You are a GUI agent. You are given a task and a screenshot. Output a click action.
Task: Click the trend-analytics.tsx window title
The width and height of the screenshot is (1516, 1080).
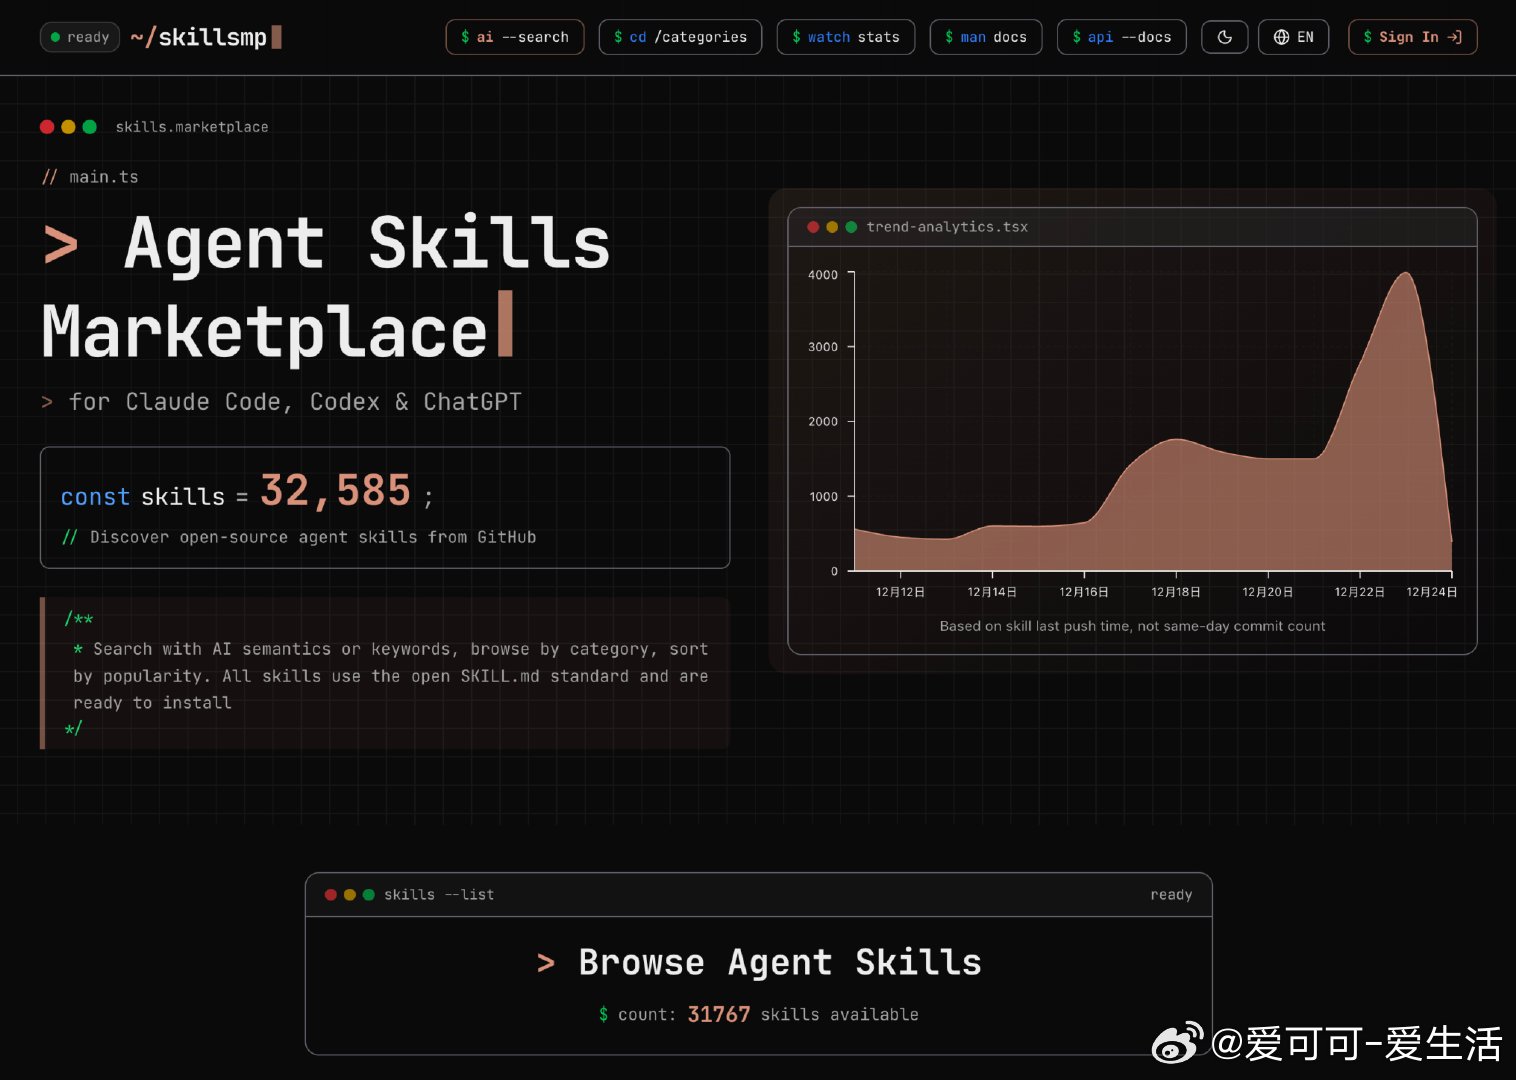coord(947,227)
